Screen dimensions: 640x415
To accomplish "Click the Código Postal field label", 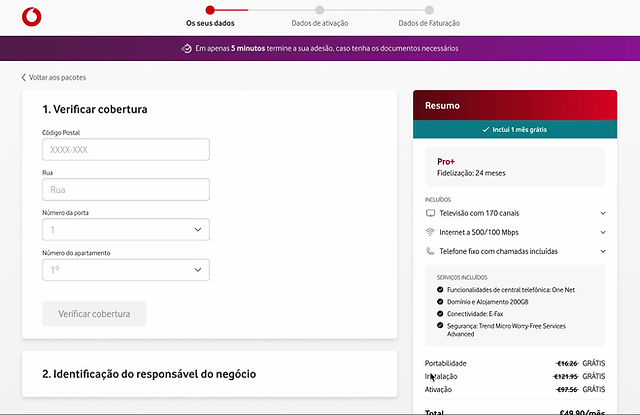I will [61, 133].
